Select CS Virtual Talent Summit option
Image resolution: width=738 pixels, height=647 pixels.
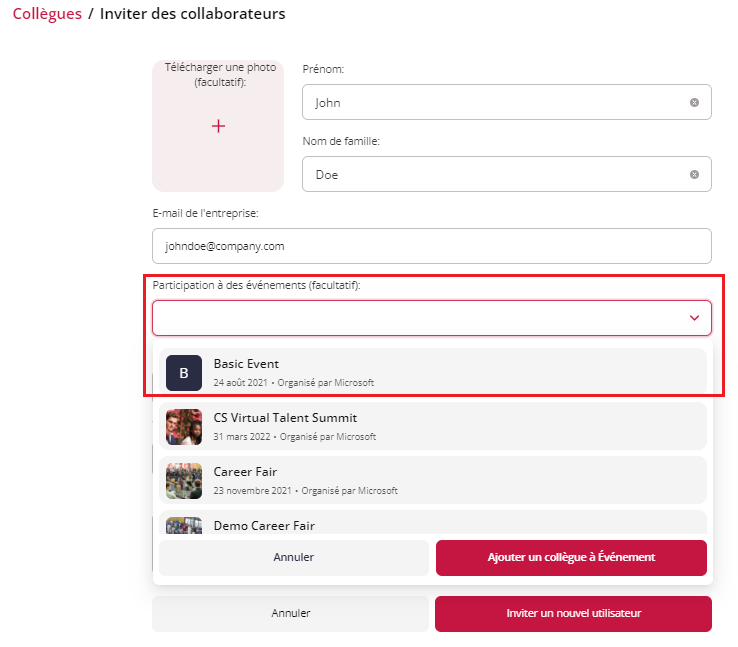click(x=433, y=426)
